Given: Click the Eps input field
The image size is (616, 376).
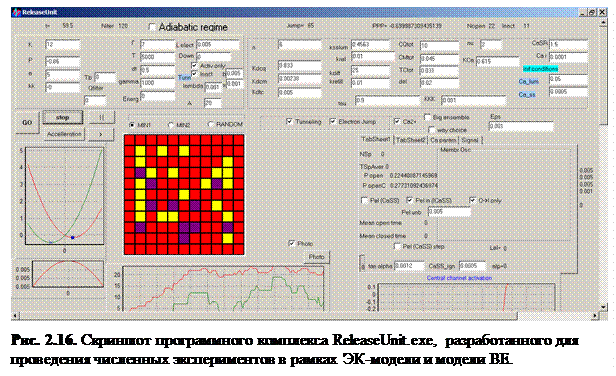Looking at the screenshot, I should [521, 126].
